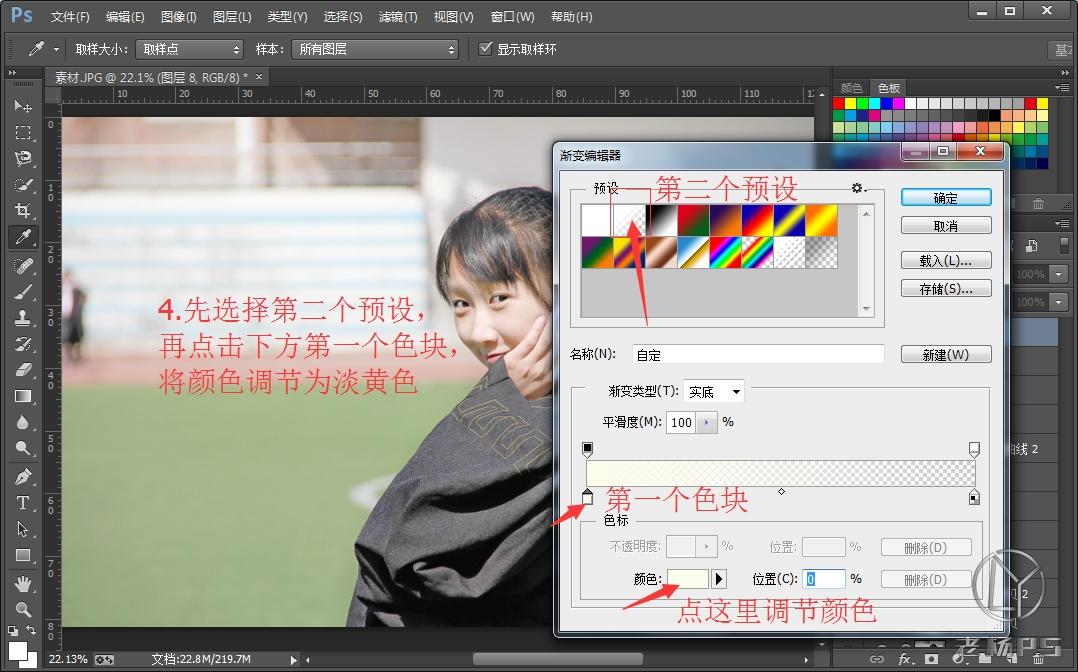1078x672 pixels.
Task: Click the 名称 gradient name field
Action: point(758,354)
